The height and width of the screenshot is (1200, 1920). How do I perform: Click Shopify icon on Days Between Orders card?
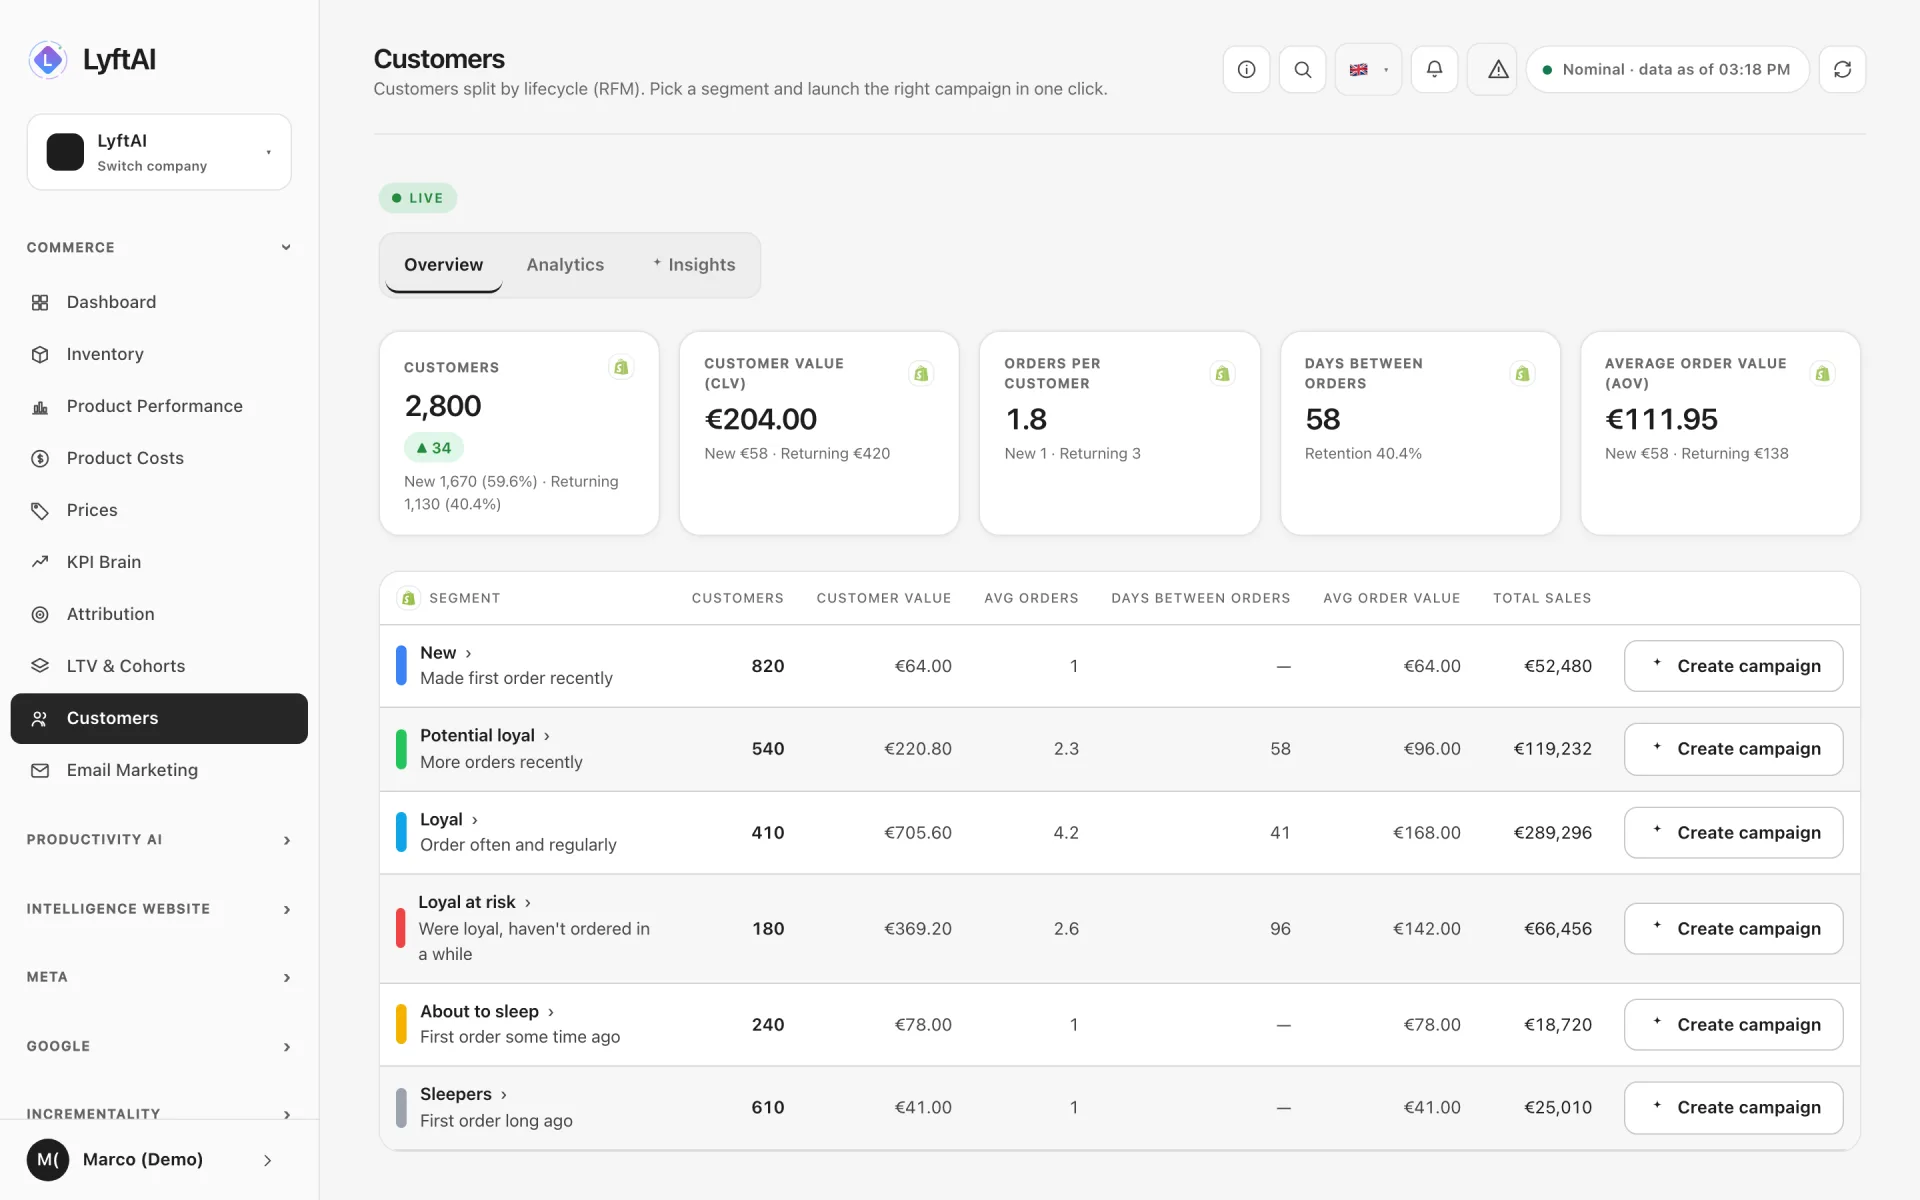tap(1522, 373)
